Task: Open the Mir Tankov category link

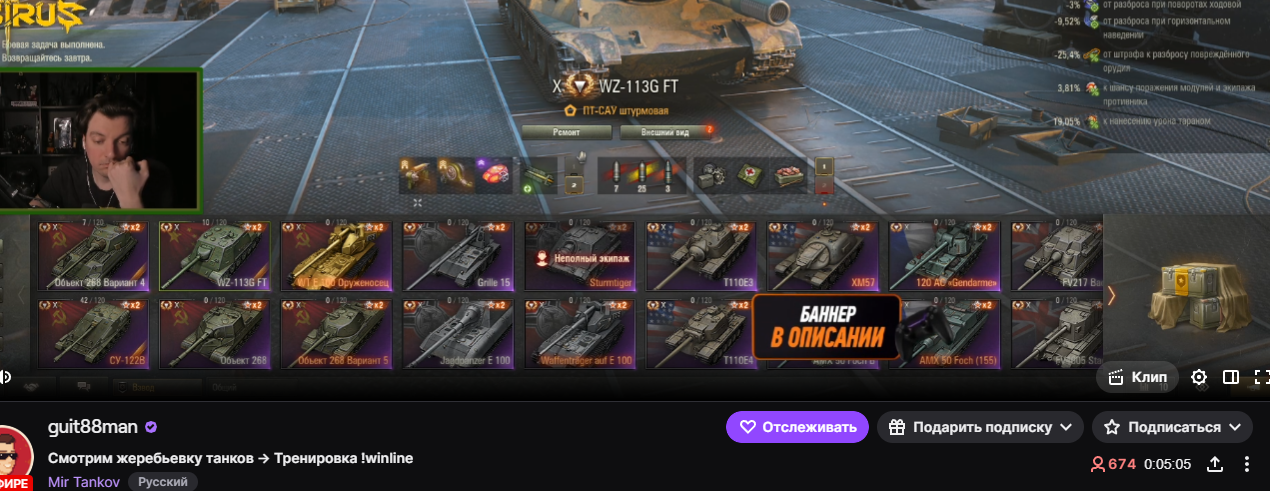Action: click(84, 482)
